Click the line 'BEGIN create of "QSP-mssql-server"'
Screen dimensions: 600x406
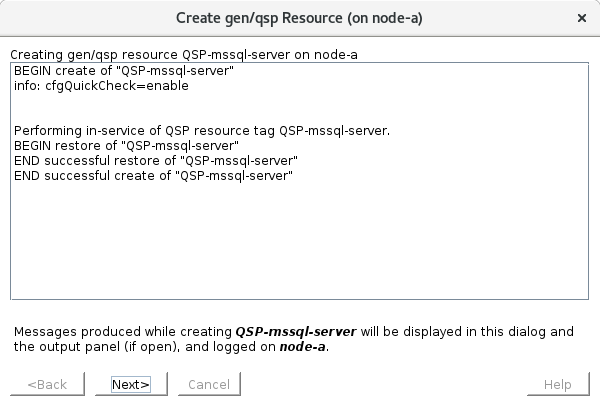124,71
